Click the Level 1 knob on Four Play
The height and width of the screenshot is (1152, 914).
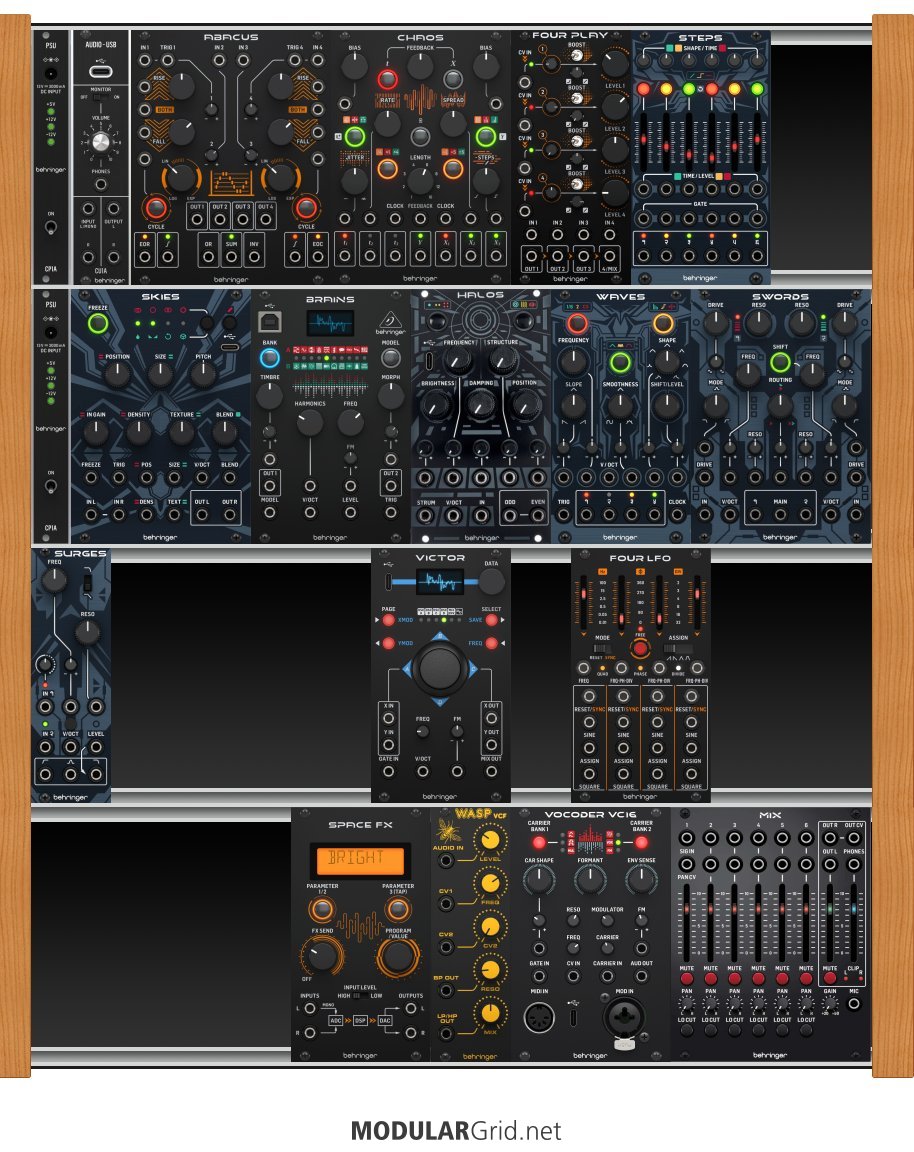(615, 64)
